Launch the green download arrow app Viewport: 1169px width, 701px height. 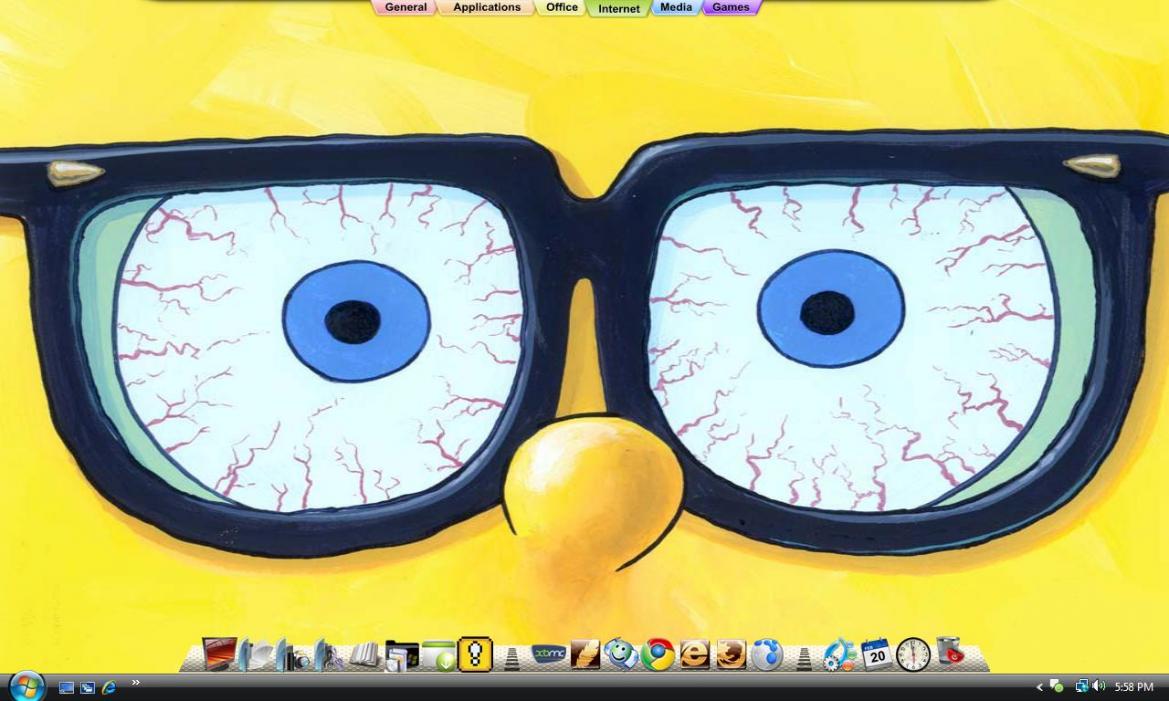(438, 656)
